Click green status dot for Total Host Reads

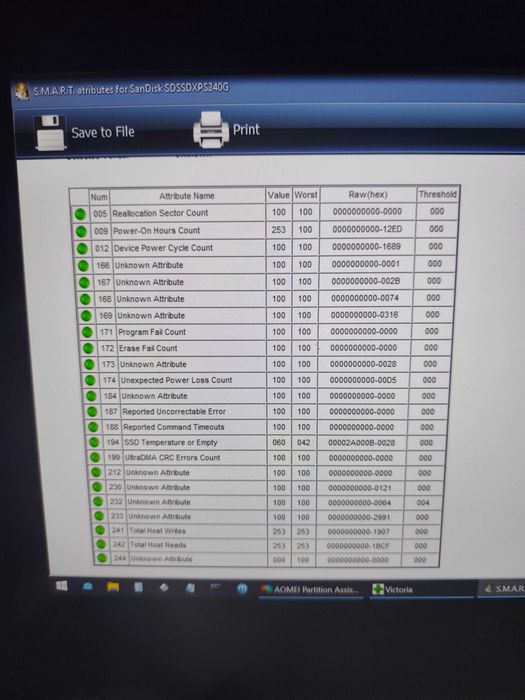(101, 545)
